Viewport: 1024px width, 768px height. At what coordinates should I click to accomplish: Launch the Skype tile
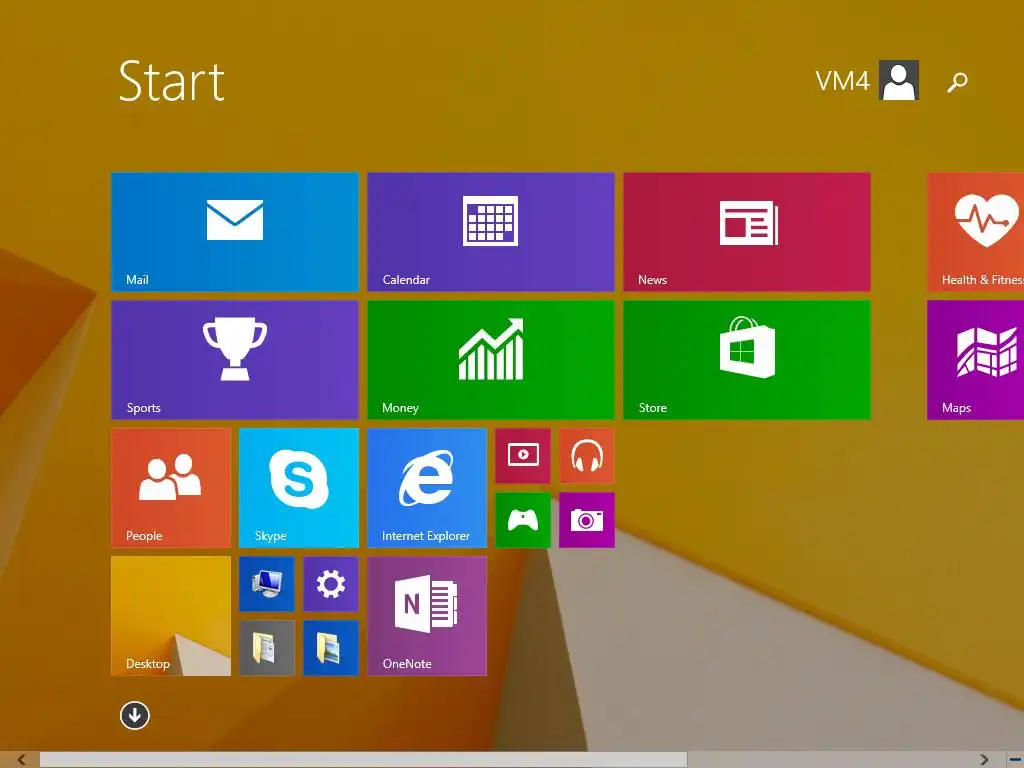tap(299, 488)
